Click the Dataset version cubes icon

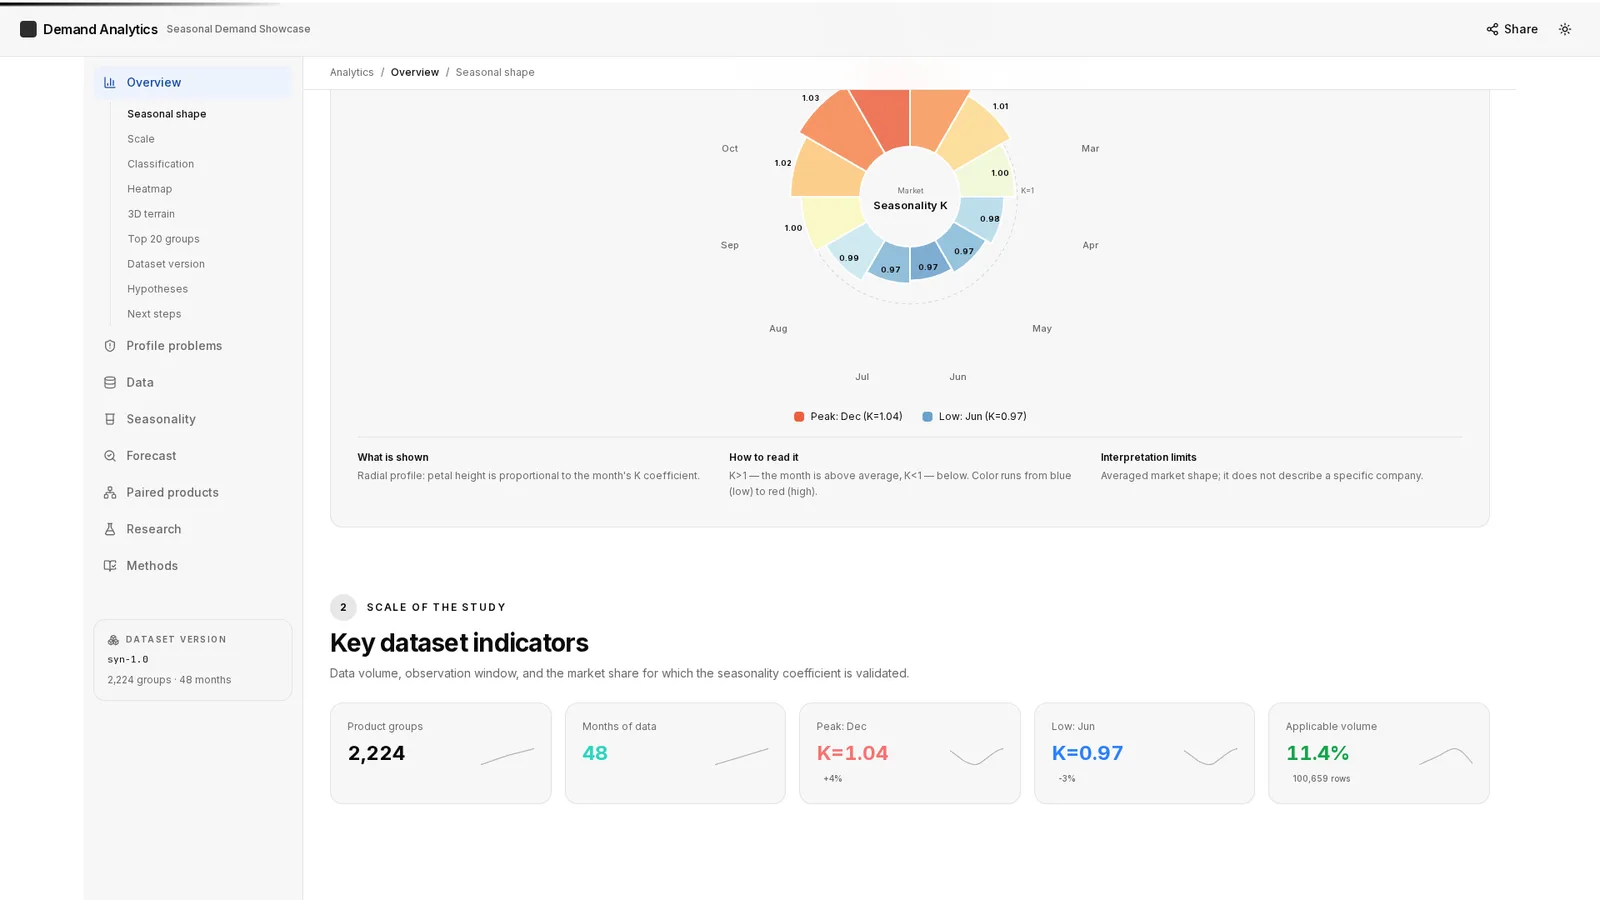tap(113, 640)
